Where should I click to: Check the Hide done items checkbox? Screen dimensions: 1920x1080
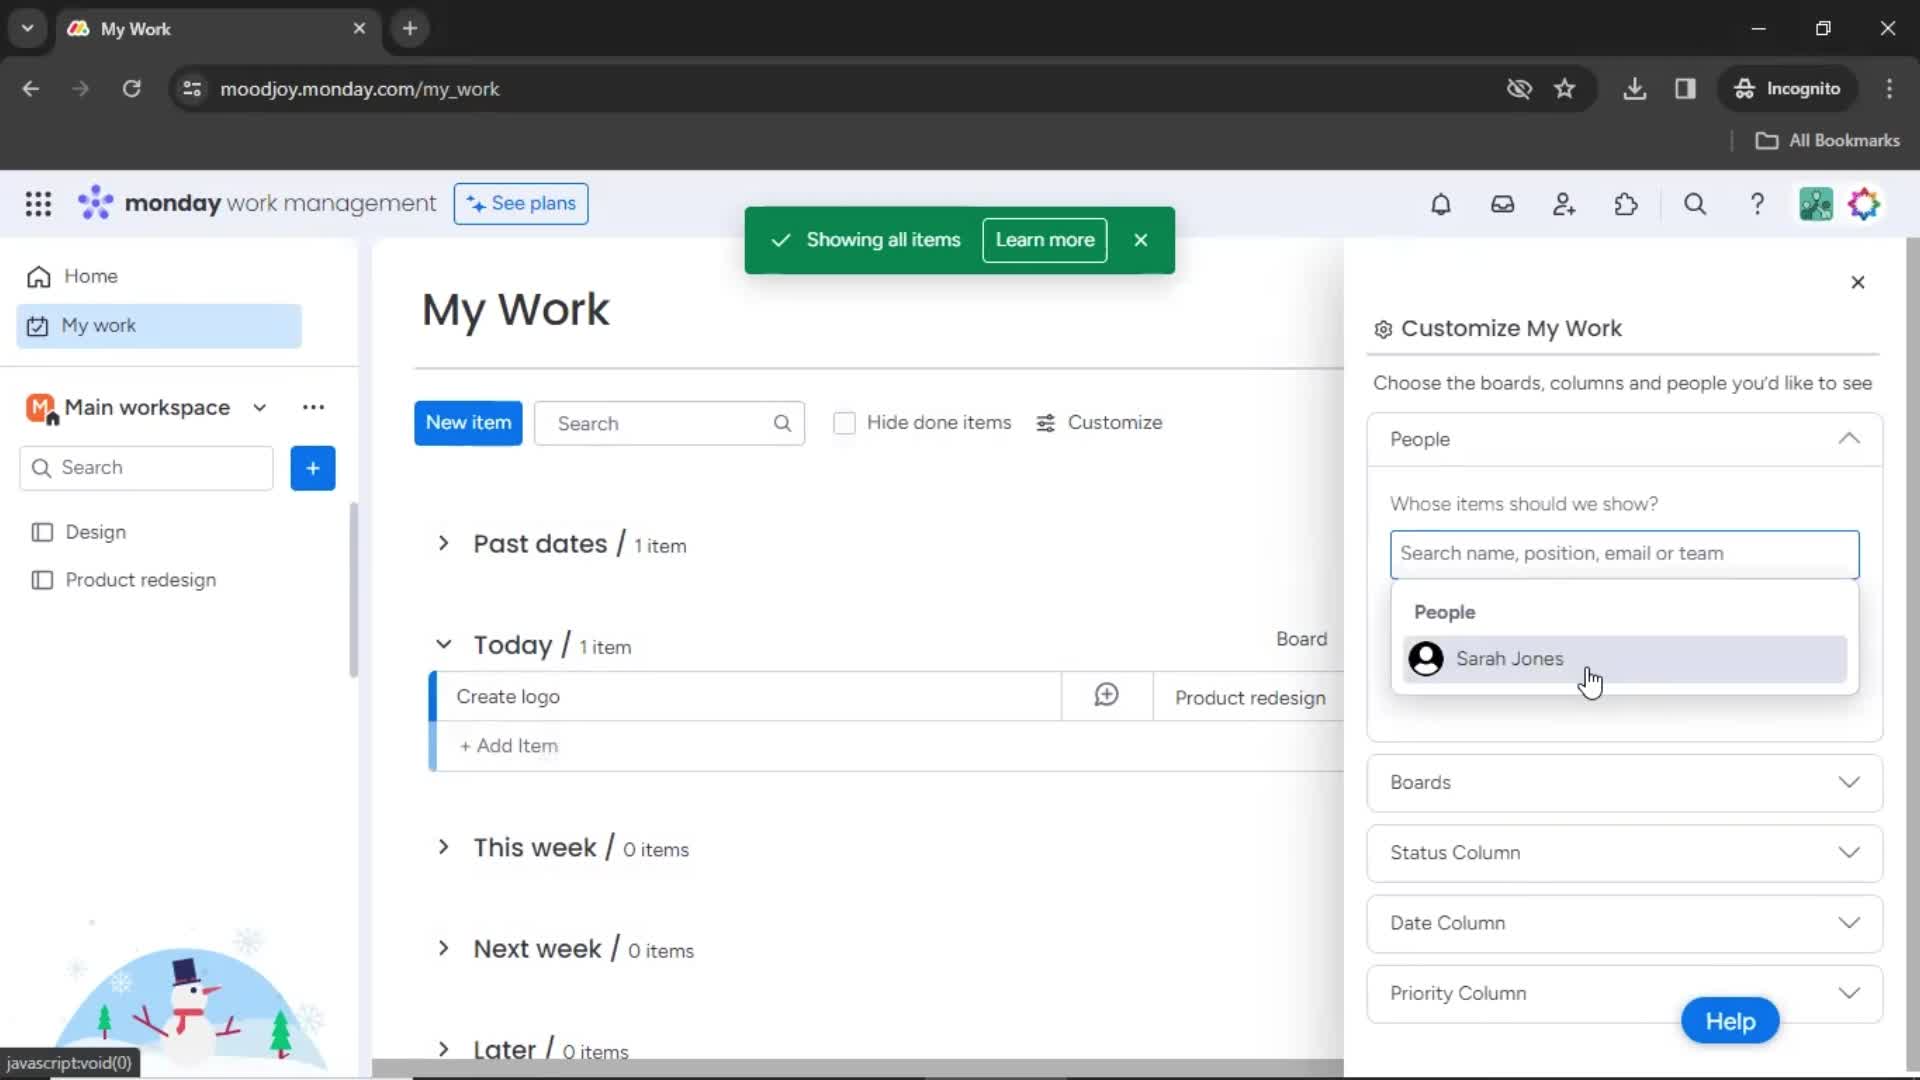point(844,423)
